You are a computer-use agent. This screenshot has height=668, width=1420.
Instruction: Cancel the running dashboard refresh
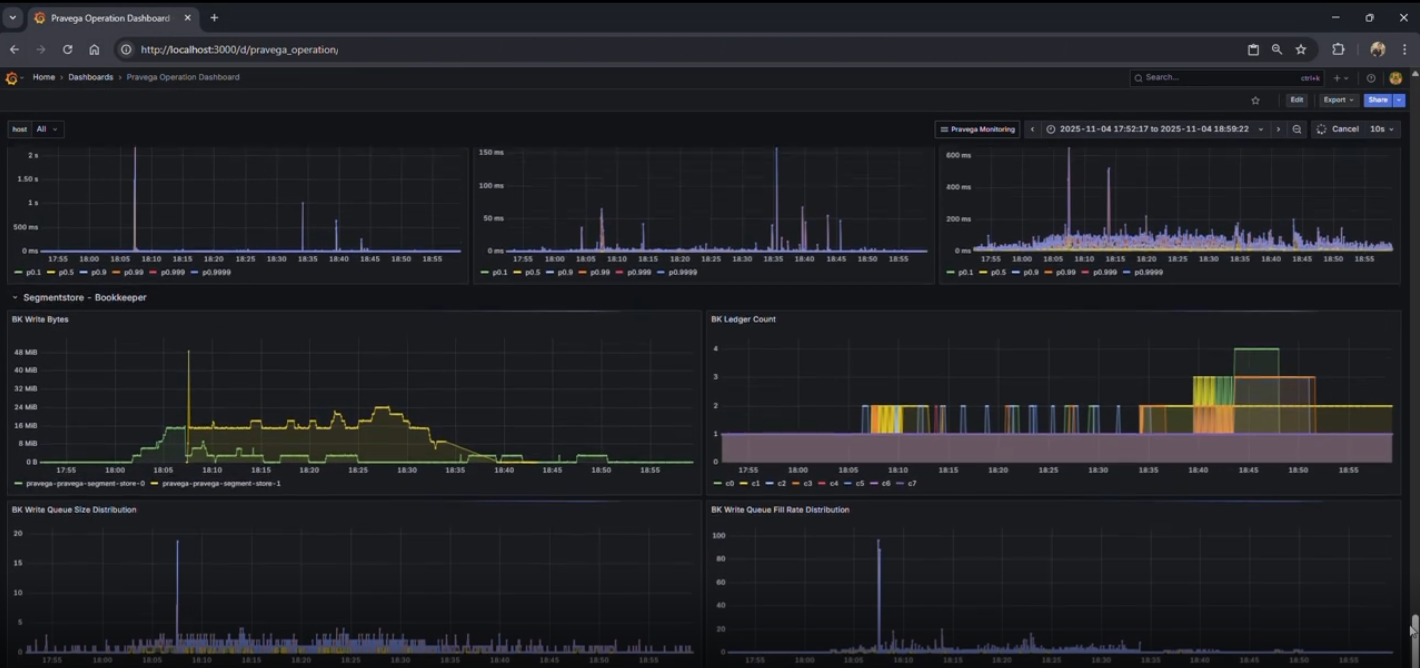coord(1344,129)
